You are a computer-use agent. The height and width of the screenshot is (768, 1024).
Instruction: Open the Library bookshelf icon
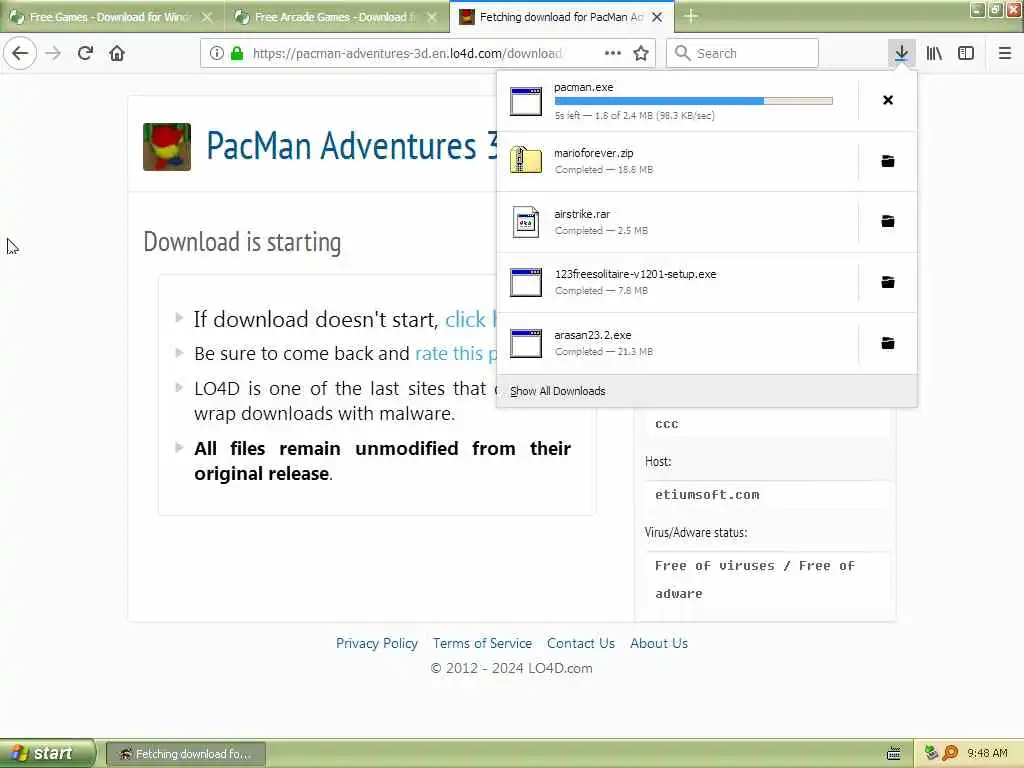click(934, 53)
